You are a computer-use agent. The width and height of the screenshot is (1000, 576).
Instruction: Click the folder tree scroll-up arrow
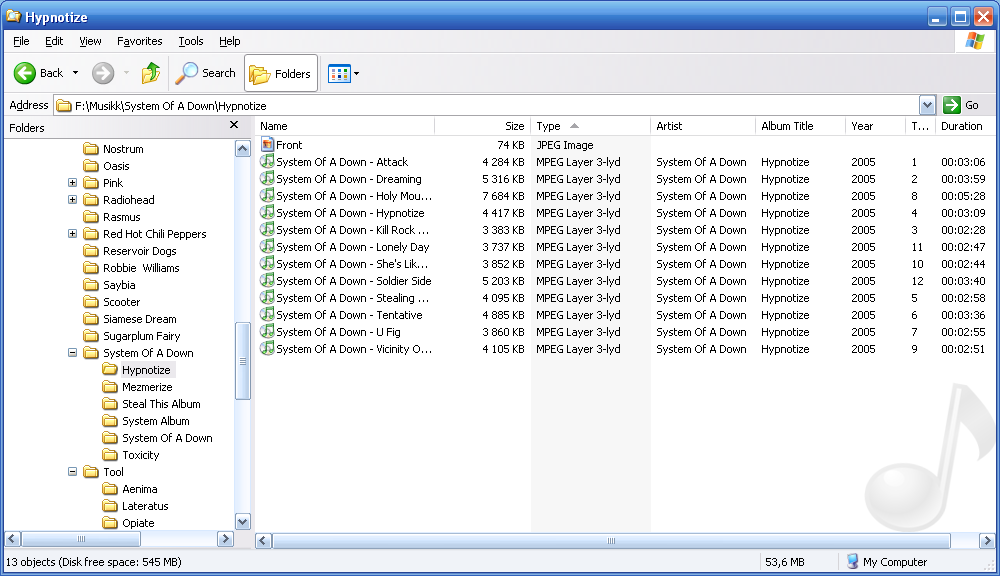tap(242, 149)
